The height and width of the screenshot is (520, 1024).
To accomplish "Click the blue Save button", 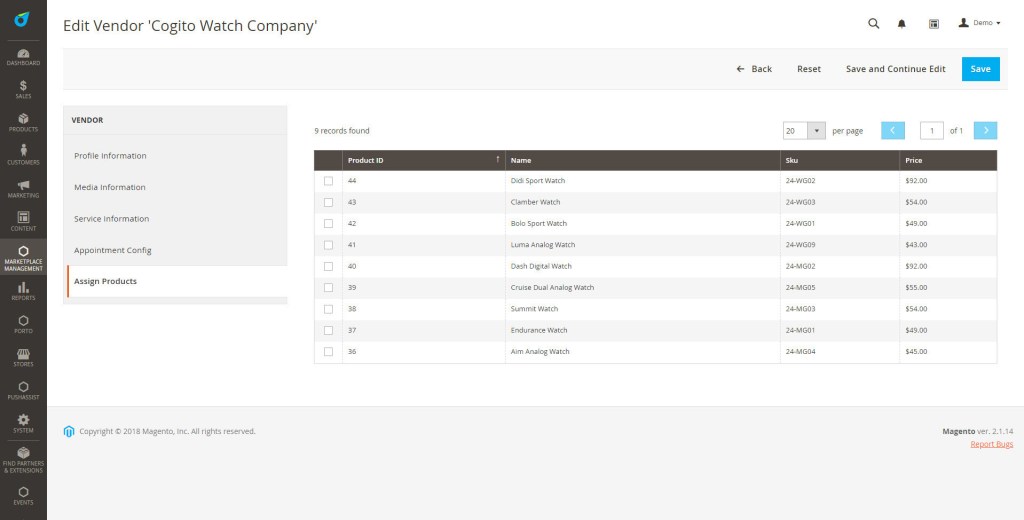I will (x=980, y=69).
